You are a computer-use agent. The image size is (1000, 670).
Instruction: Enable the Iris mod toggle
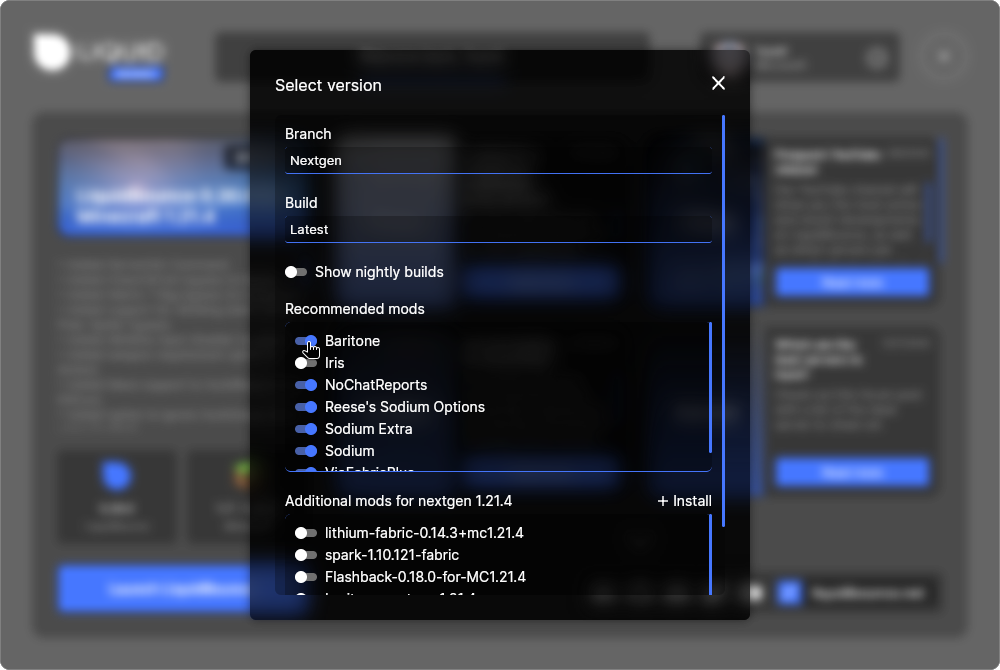306,363
